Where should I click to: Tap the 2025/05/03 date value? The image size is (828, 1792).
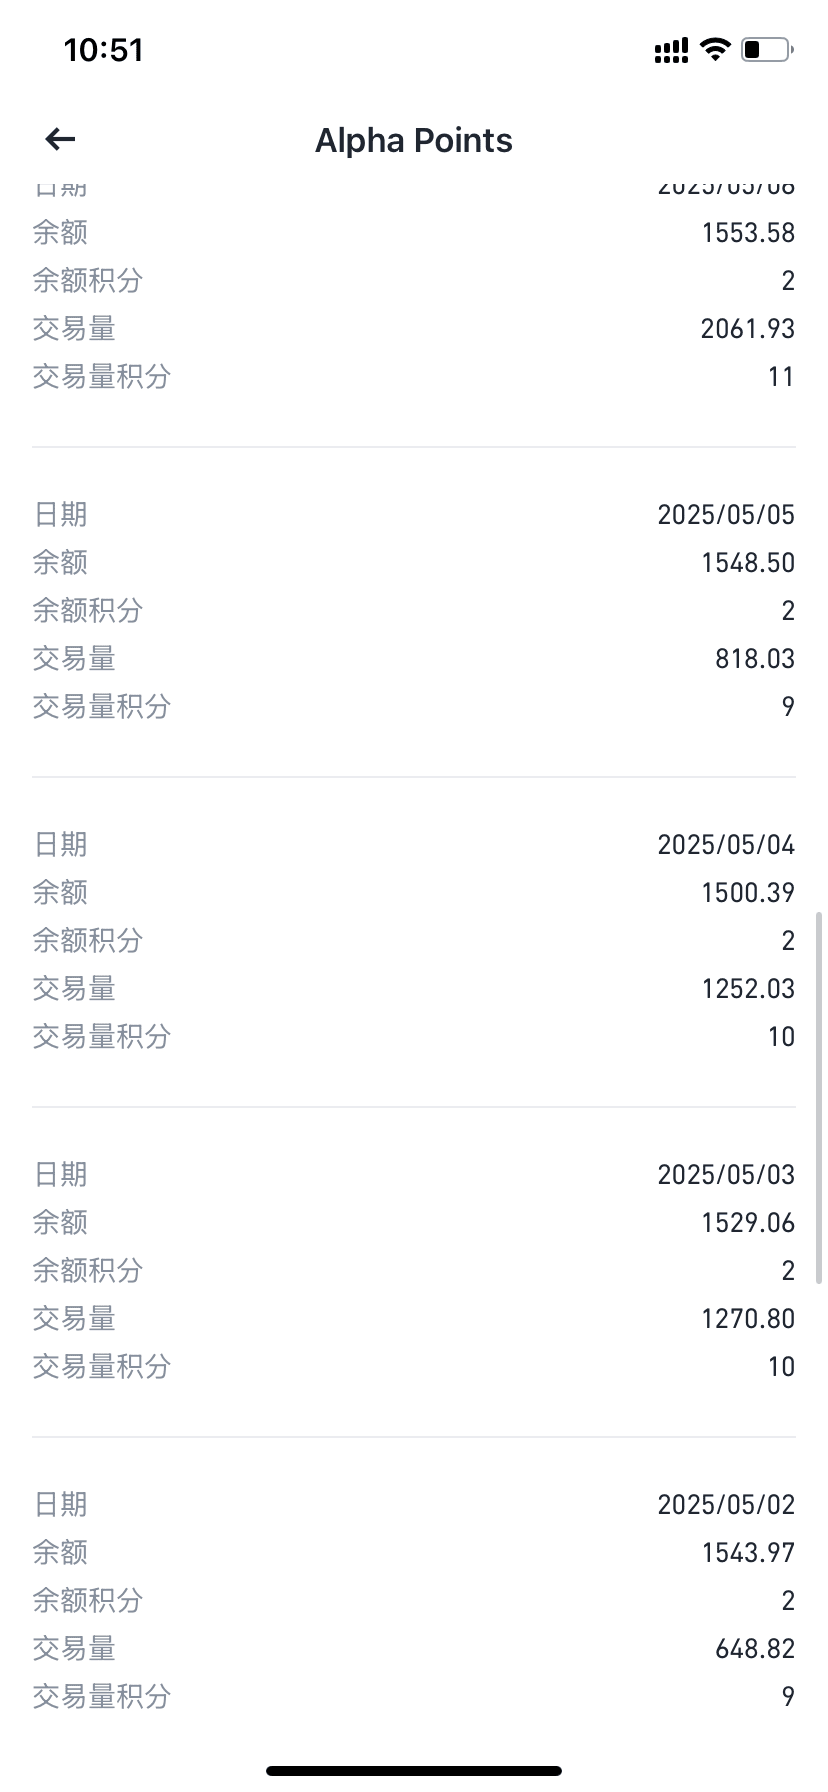tap(725, 1174)
